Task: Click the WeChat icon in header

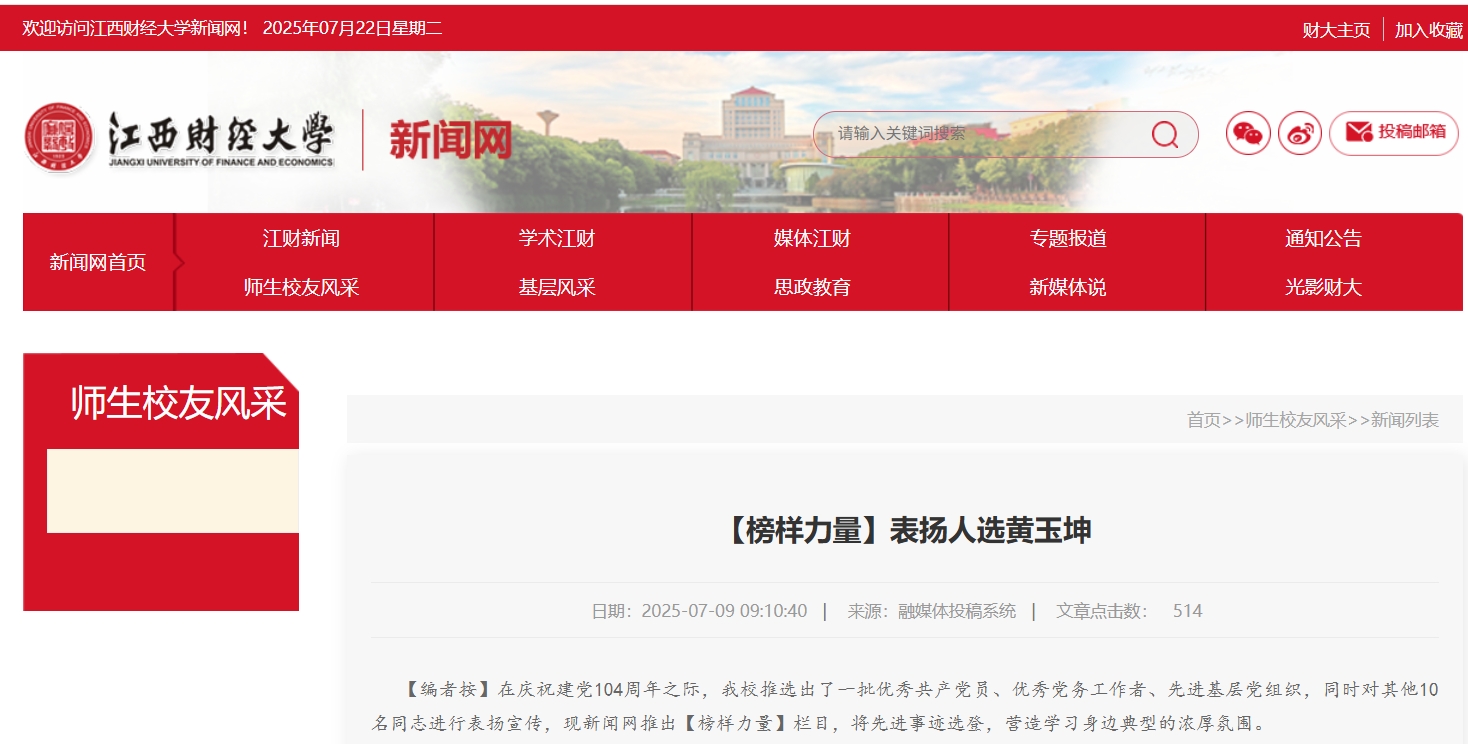Action: click(1248, 133)
